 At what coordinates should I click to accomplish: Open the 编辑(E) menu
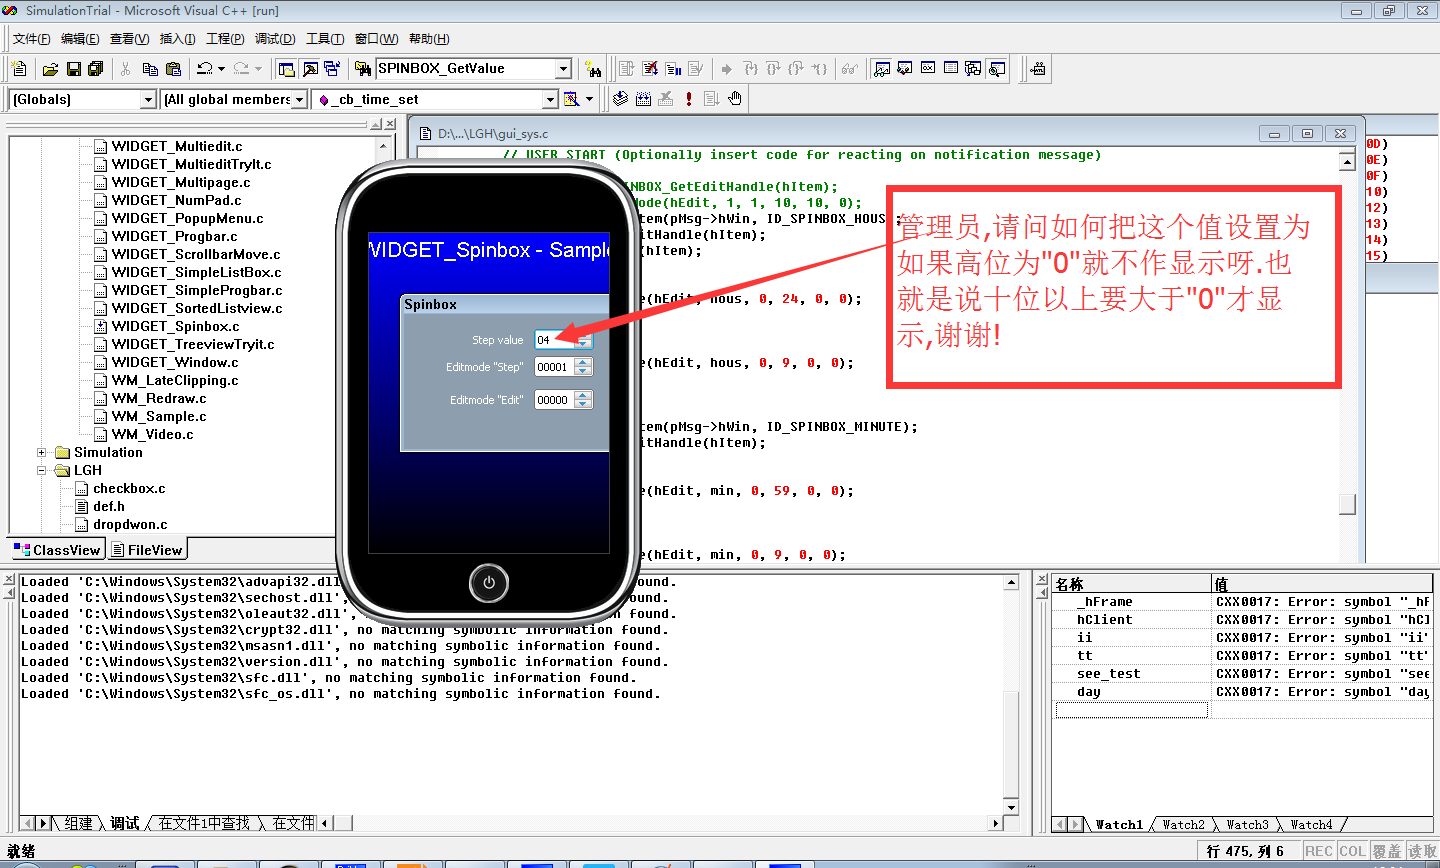[80, 39]
